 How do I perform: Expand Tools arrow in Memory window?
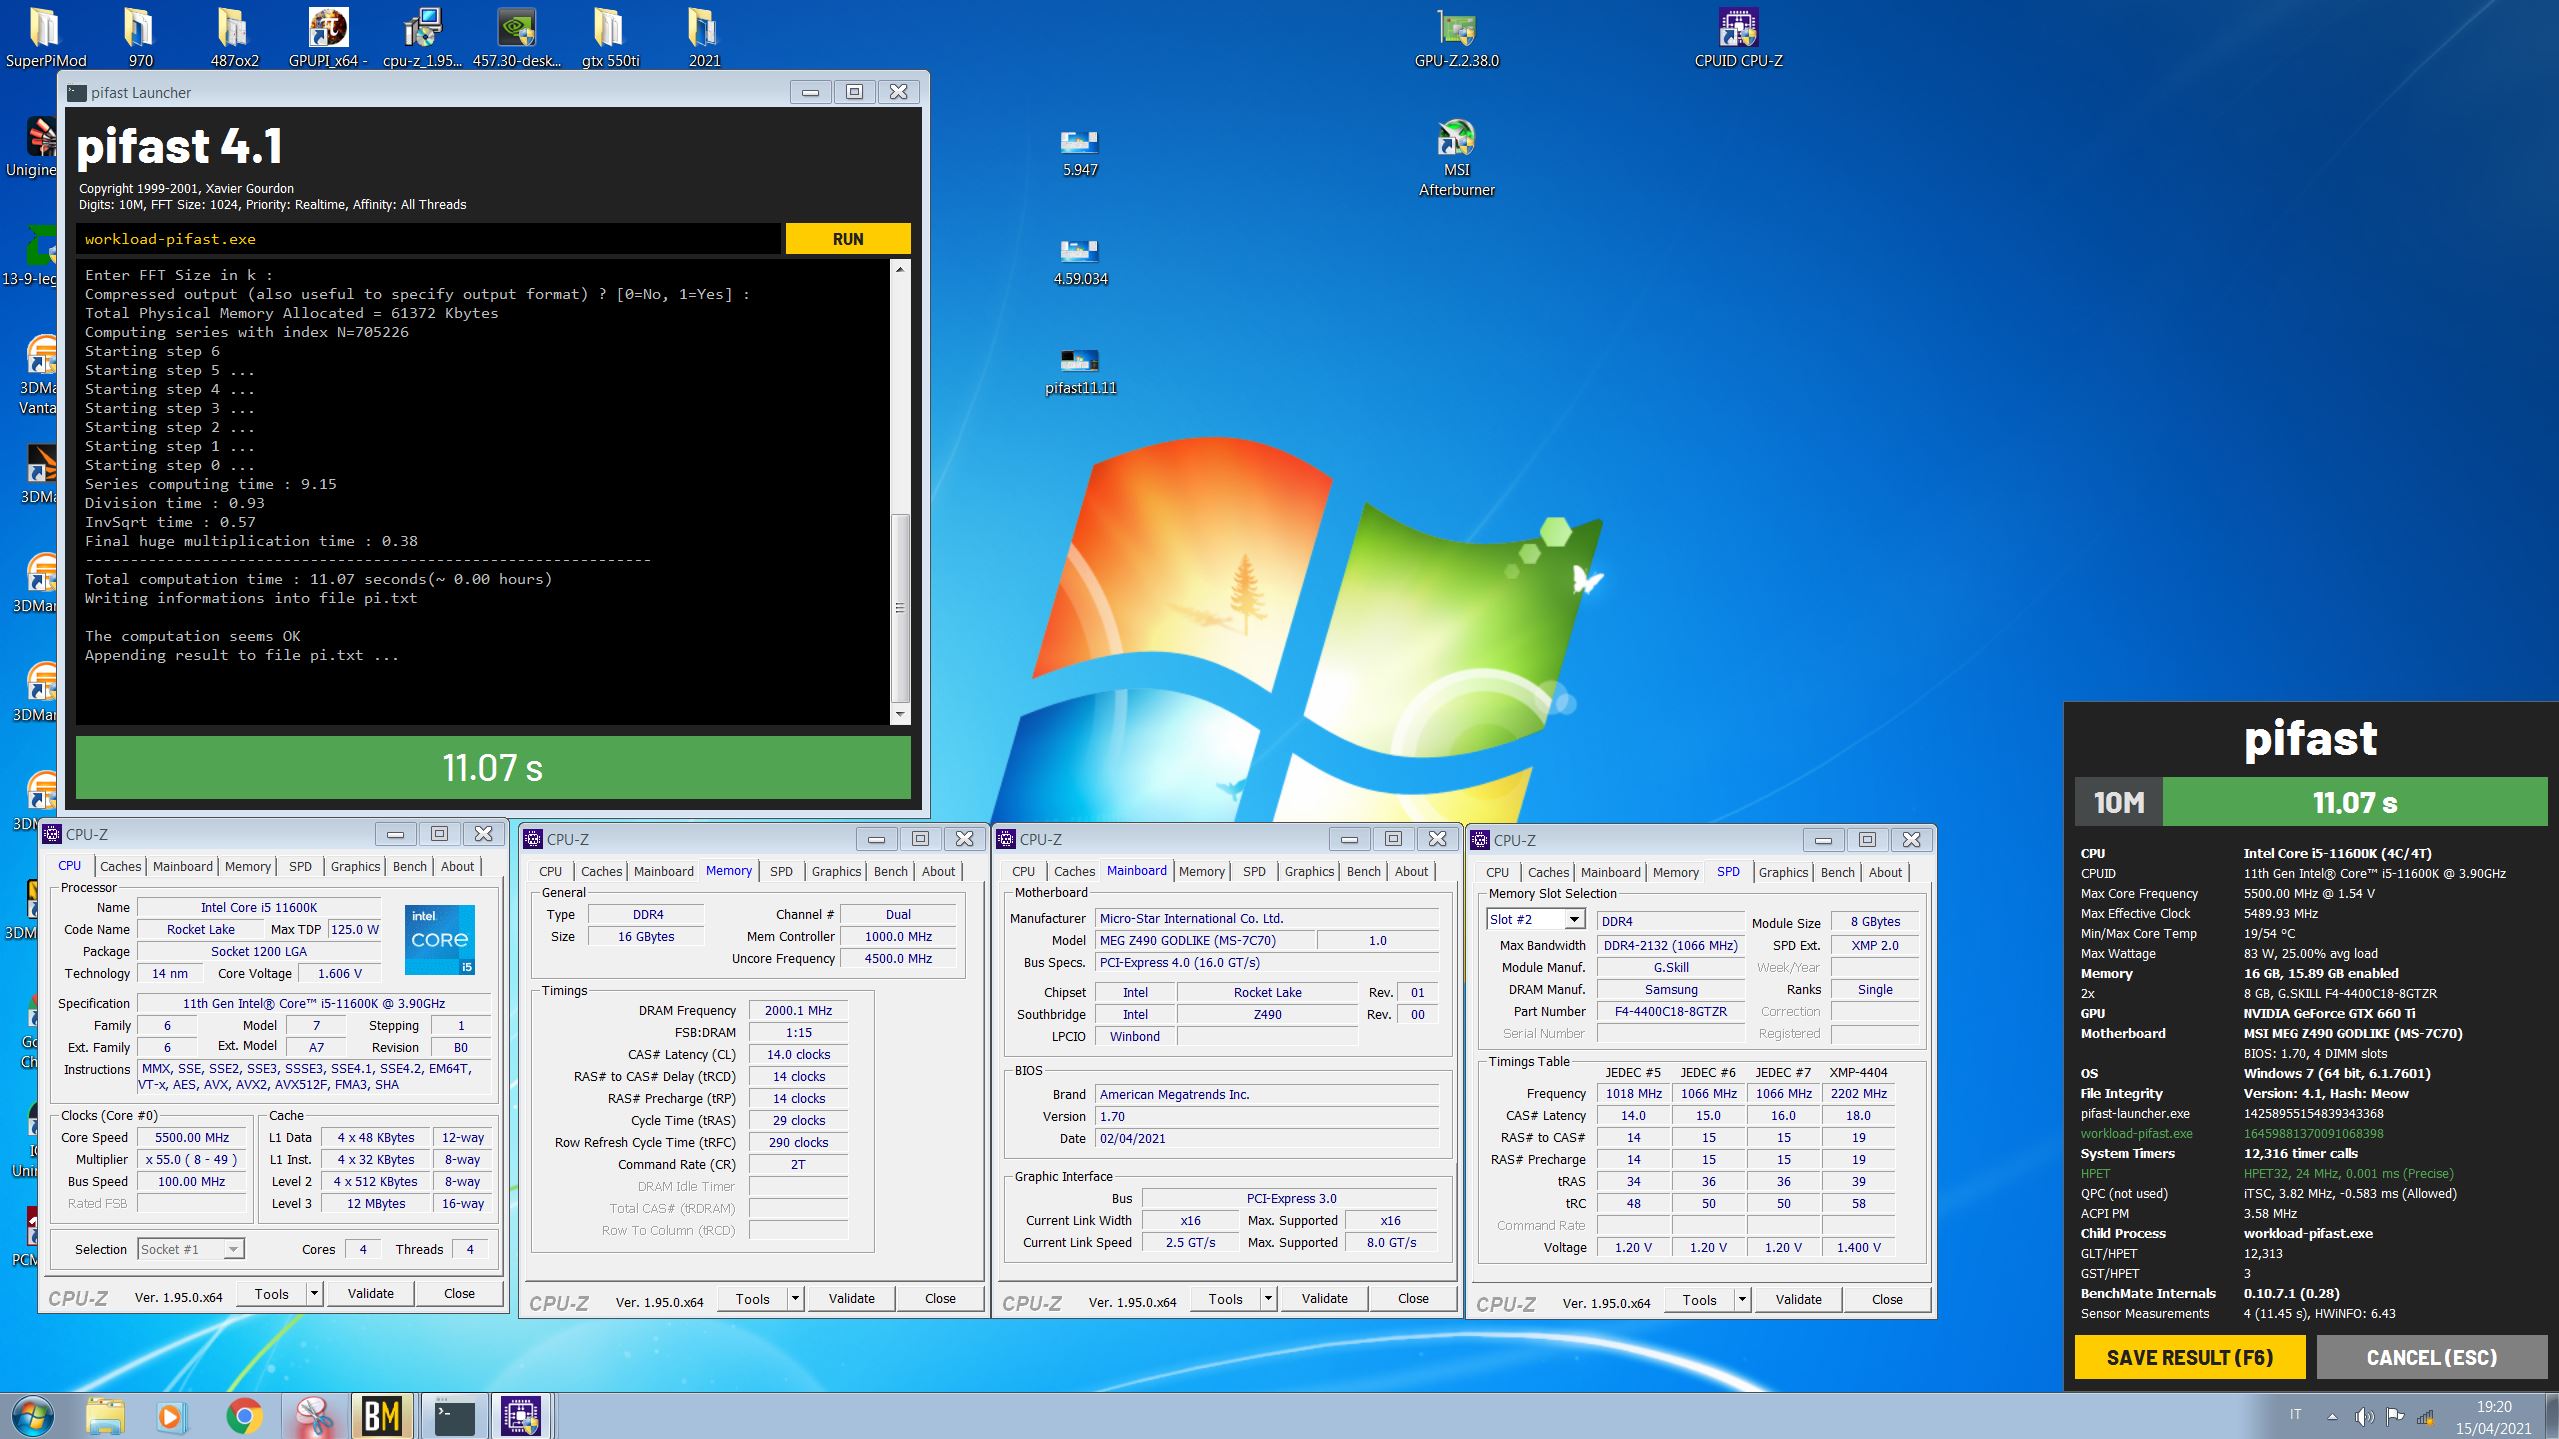click(x=795, y=1298)
